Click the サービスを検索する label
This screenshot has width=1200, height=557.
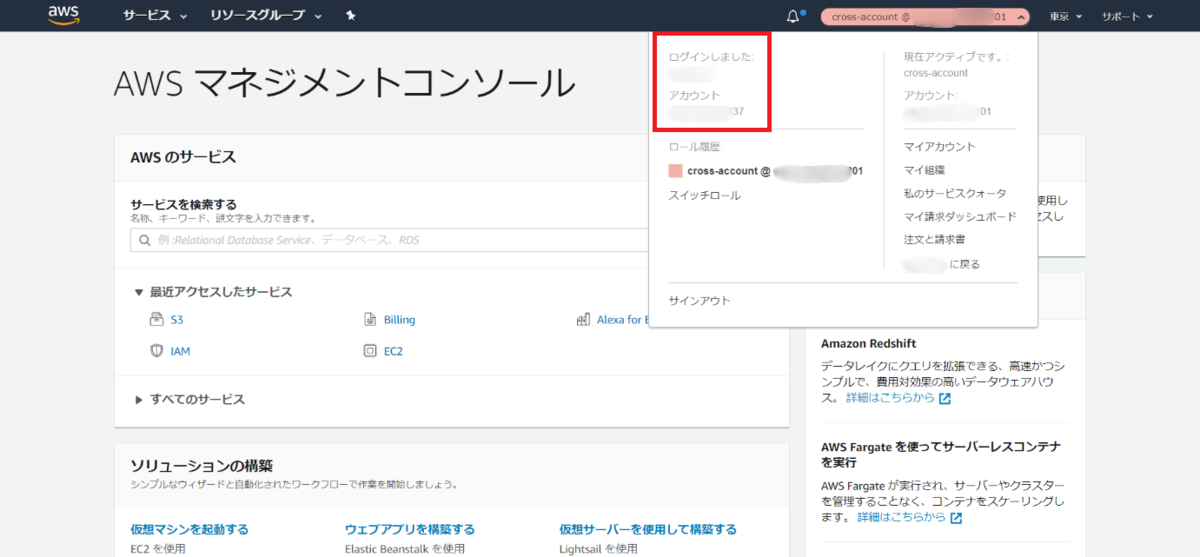tap(183, 204)
